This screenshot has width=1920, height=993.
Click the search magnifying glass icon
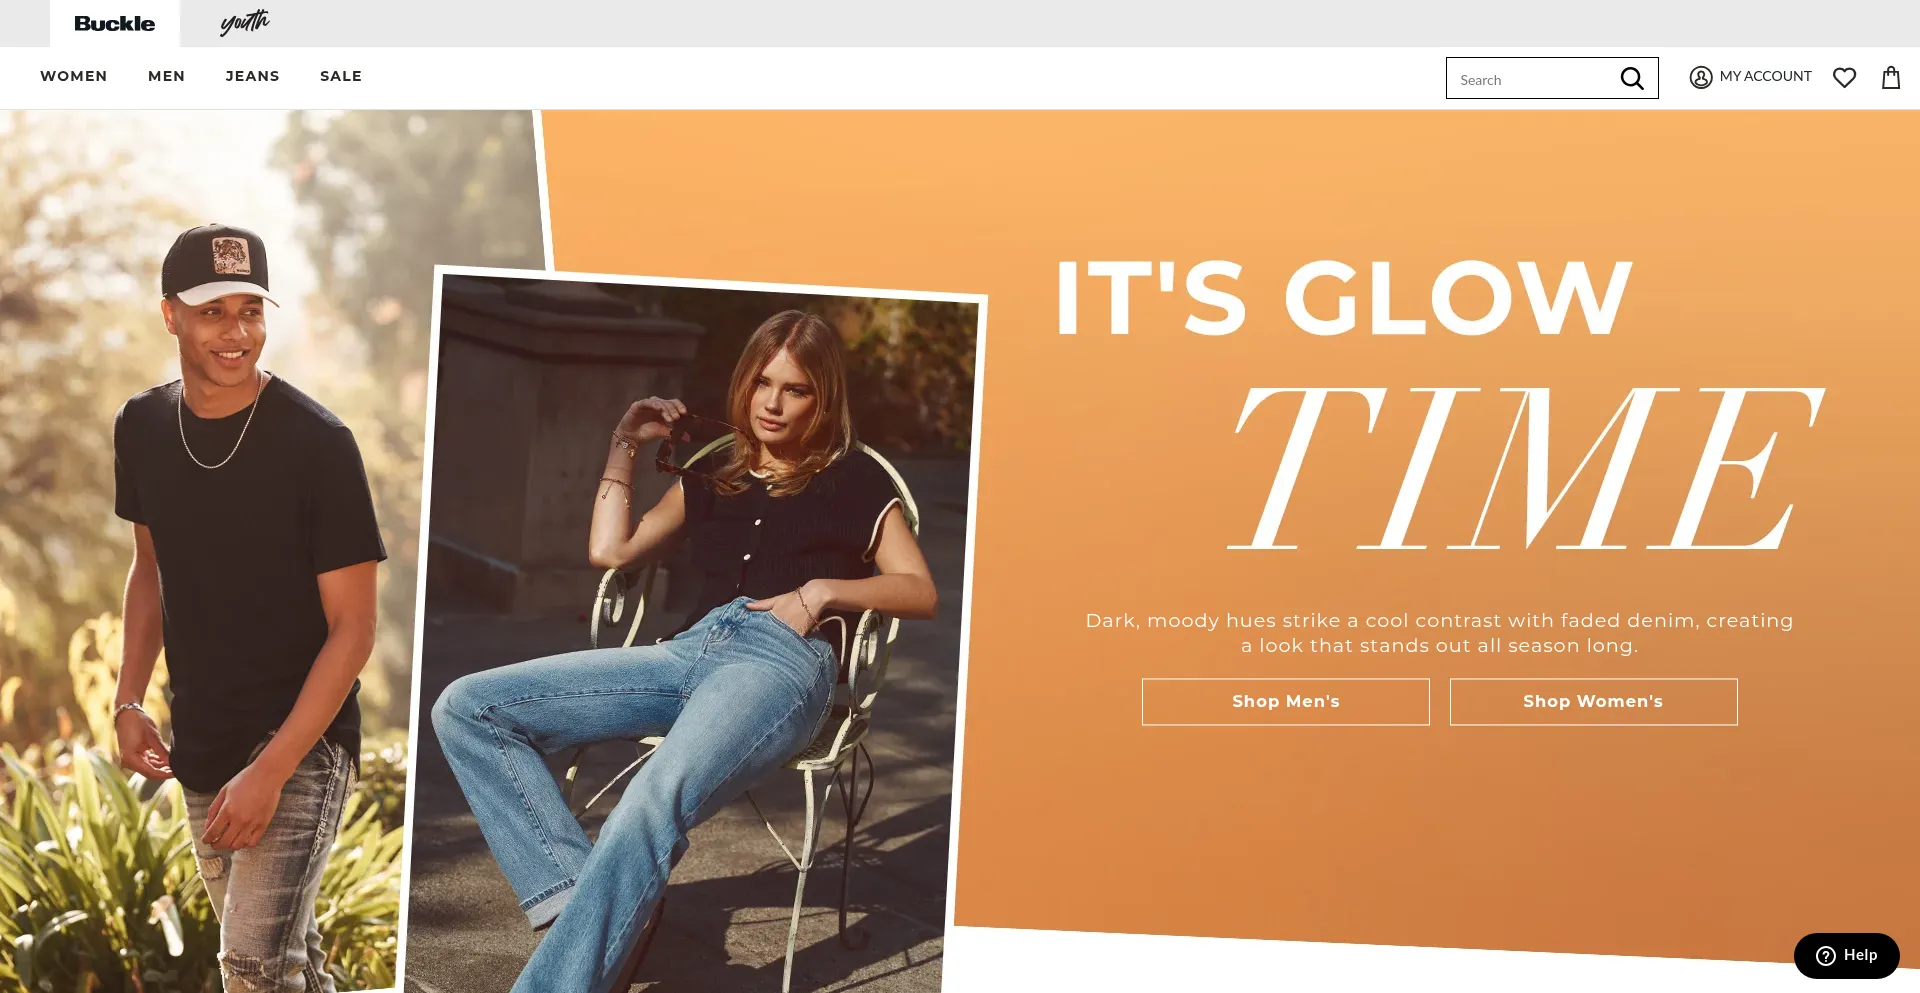click(1632, 78)
